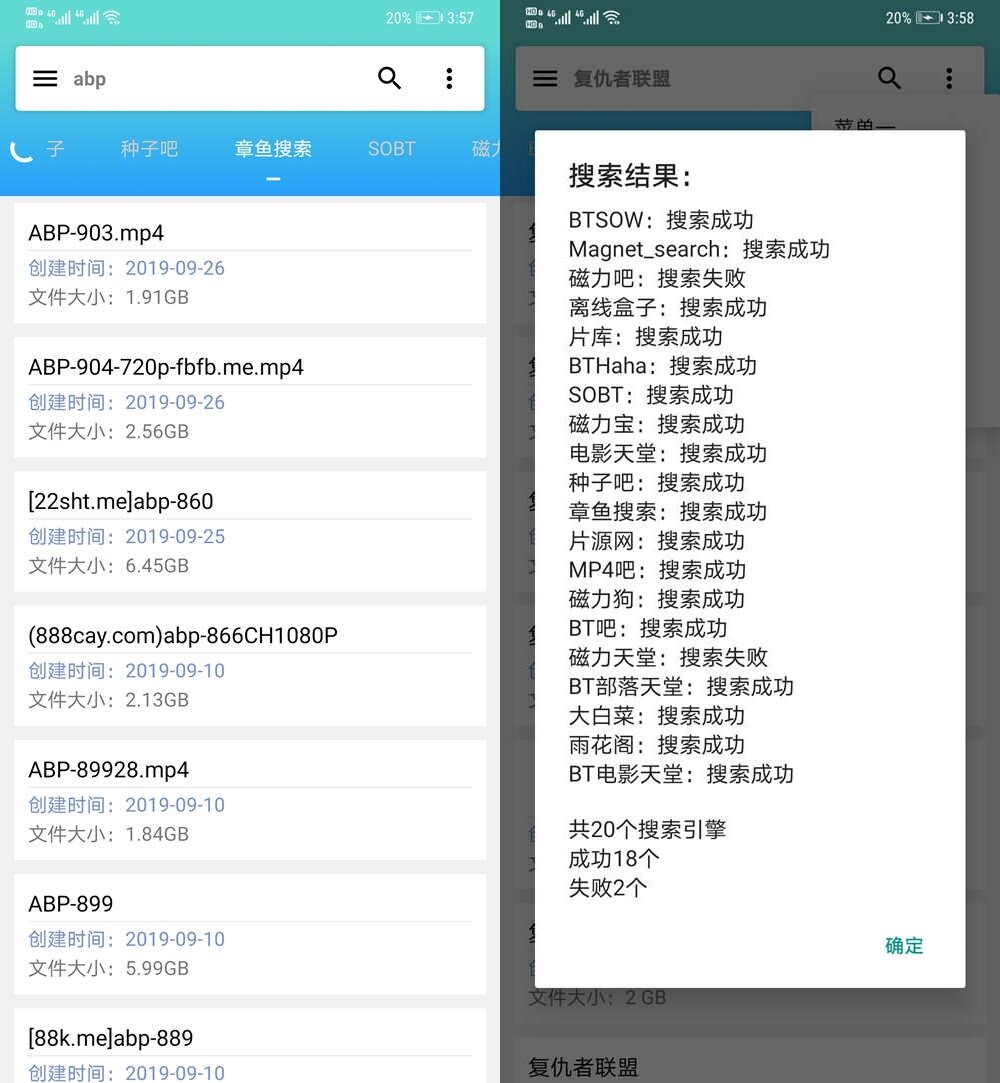Open the [88k.me]abp-889 result

(x=250, y=1046)
